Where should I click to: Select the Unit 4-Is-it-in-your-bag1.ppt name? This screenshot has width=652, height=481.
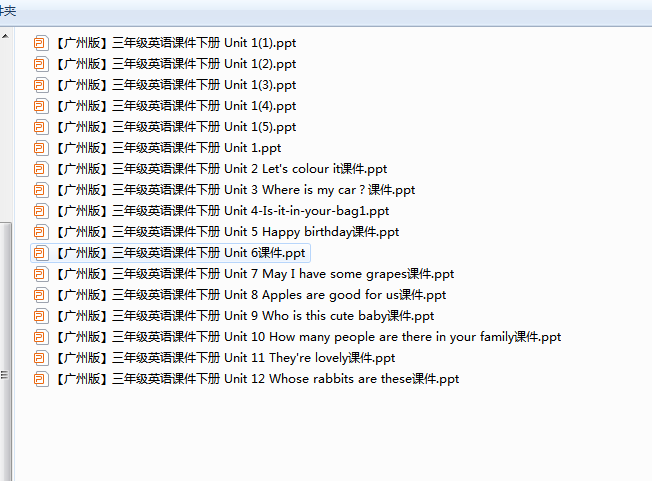click(x=223, y=211)
